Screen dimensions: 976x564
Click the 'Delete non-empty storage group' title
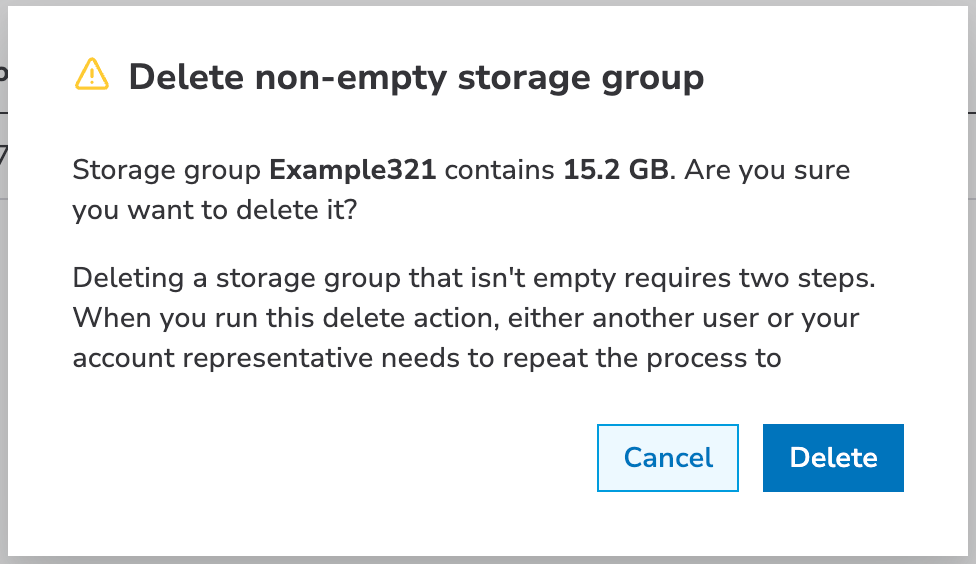416,77
